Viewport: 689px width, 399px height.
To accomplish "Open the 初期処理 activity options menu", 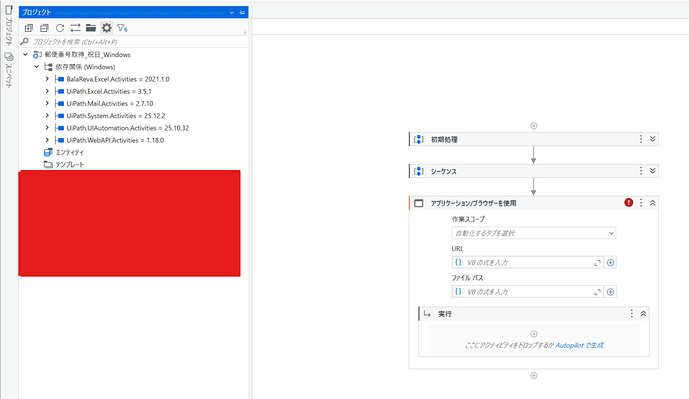I will 641,139.
